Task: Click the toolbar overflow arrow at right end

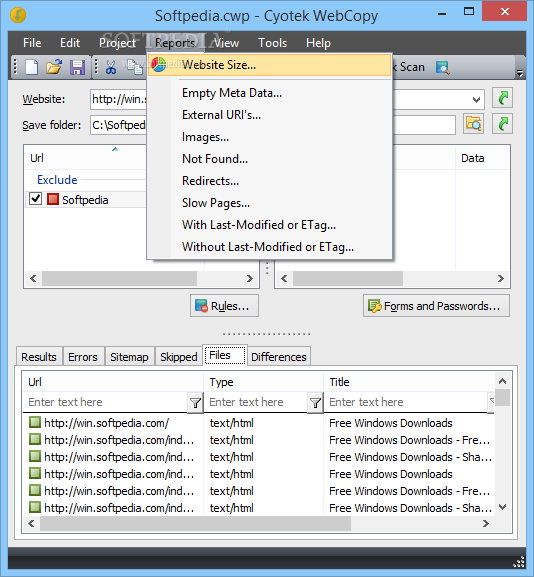Action: point(519,73)
